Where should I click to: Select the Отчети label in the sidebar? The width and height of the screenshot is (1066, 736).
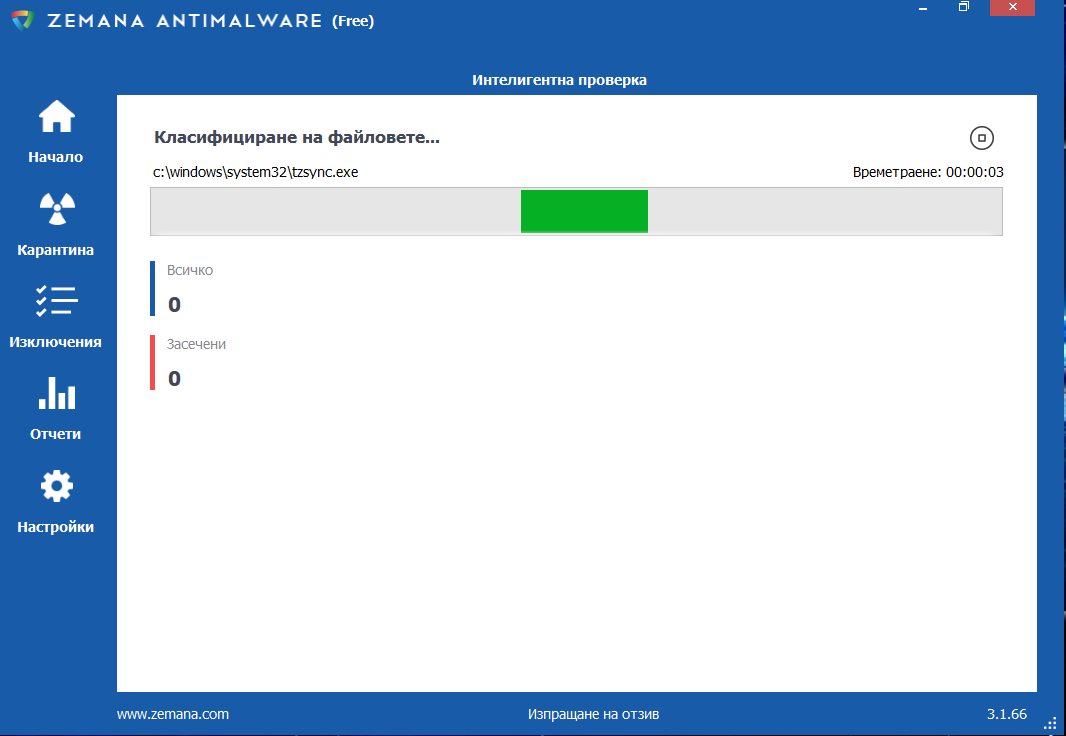point(56,434)
